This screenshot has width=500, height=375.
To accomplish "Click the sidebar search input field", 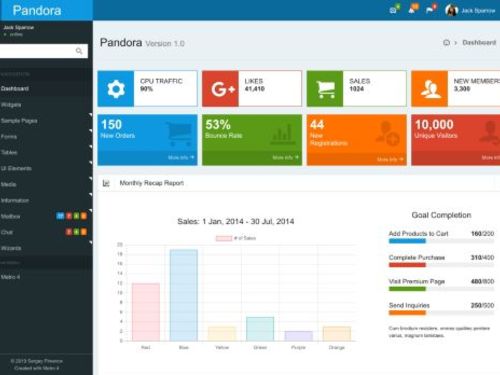I will tap(37, 51).
